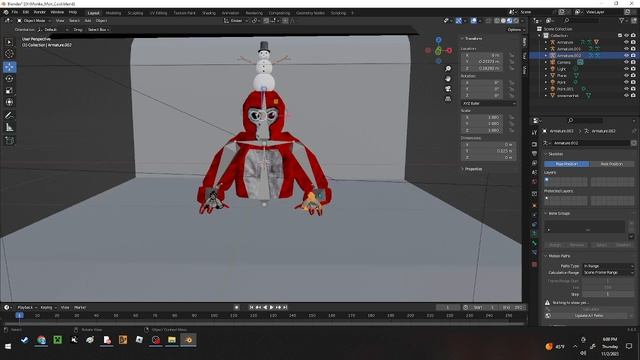Expand Armature.002 in the outliner
Viewport: 640px width, 360px height.
(546, 56)
